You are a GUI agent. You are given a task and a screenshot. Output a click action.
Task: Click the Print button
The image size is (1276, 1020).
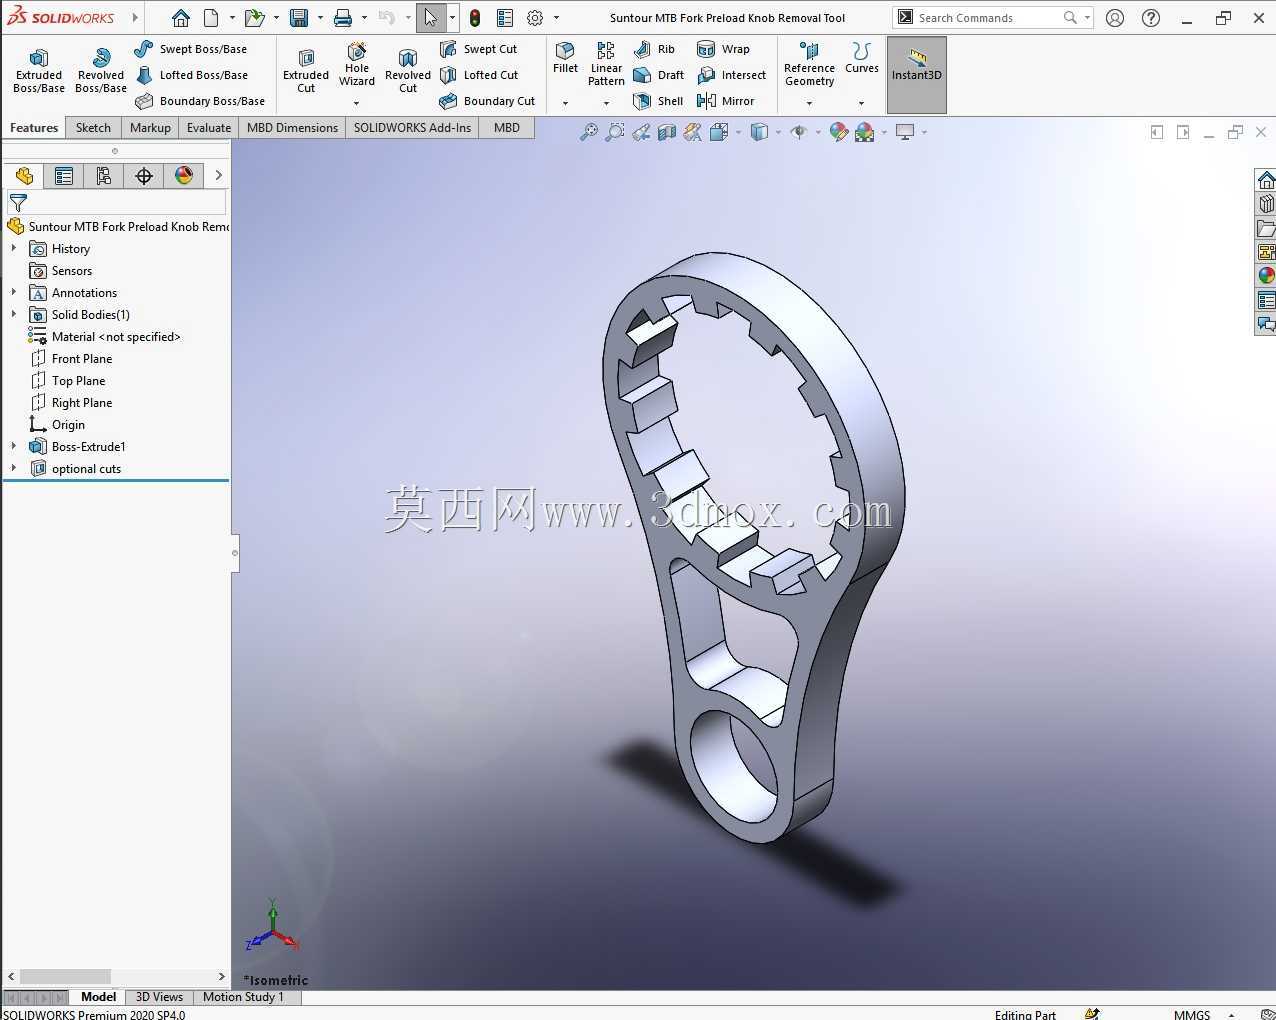pyautogui.click(x=343, y=18)
